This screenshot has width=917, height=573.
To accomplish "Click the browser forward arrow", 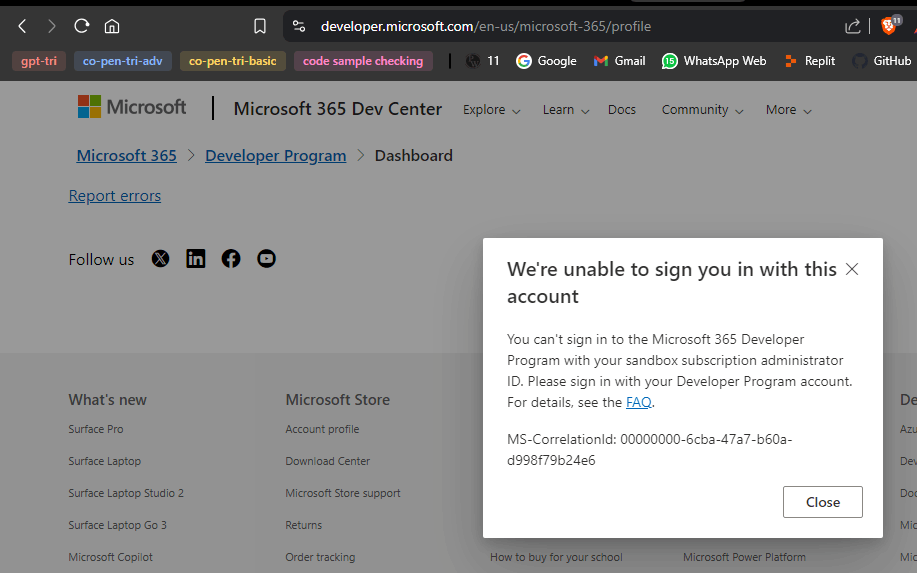I will [51, 26].
